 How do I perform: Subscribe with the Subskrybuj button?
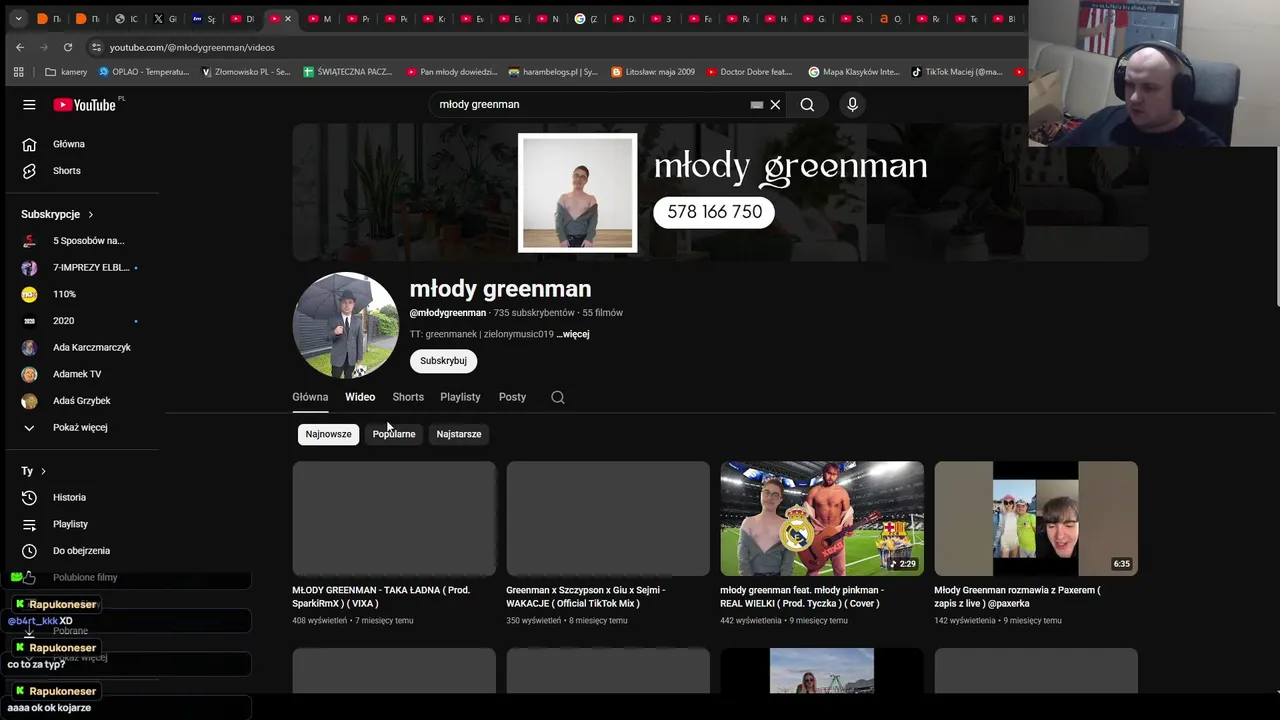tap(443, 361)
